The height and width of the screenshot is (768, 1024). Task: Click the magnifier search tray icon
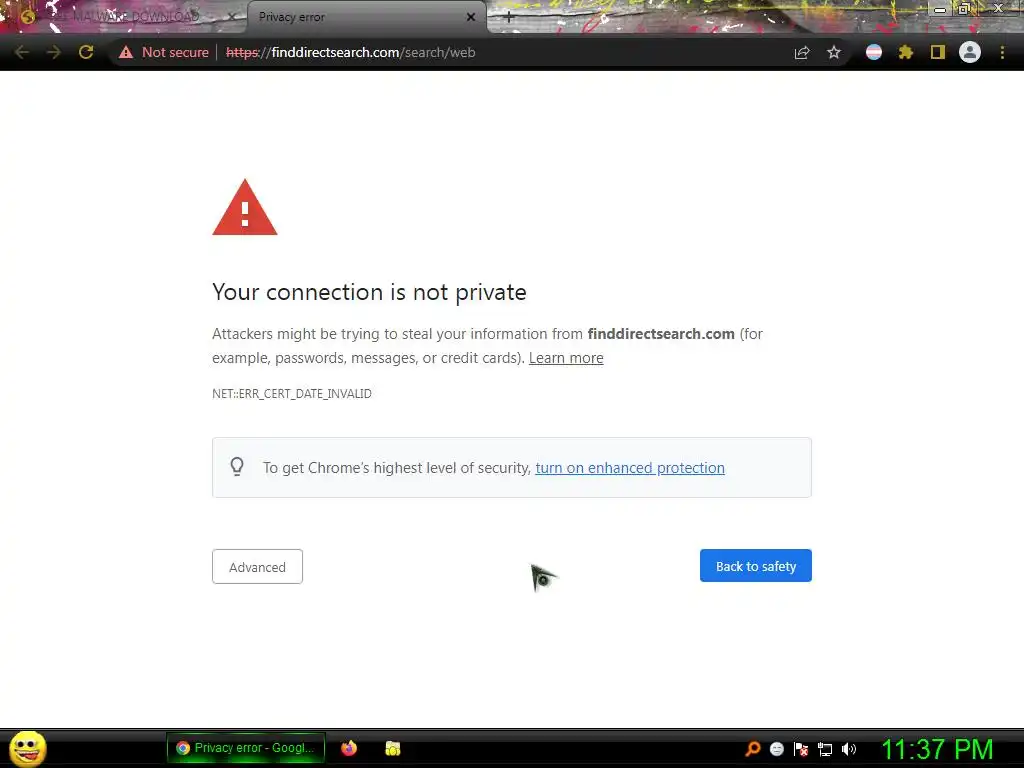[752, 749]
